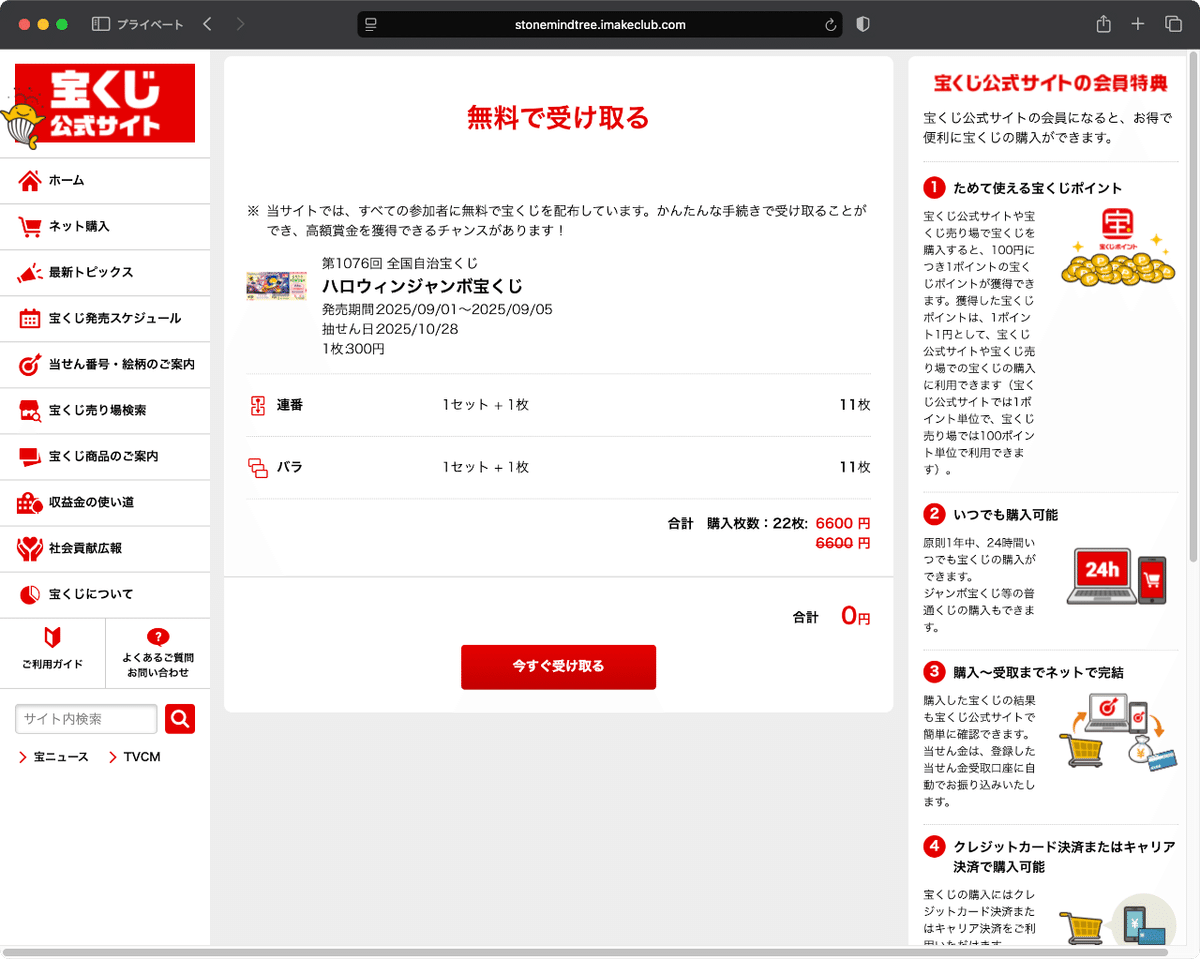The image size is (1200, 959).
Task: Click the Safari share icon
Action: tap(1102, 23)
